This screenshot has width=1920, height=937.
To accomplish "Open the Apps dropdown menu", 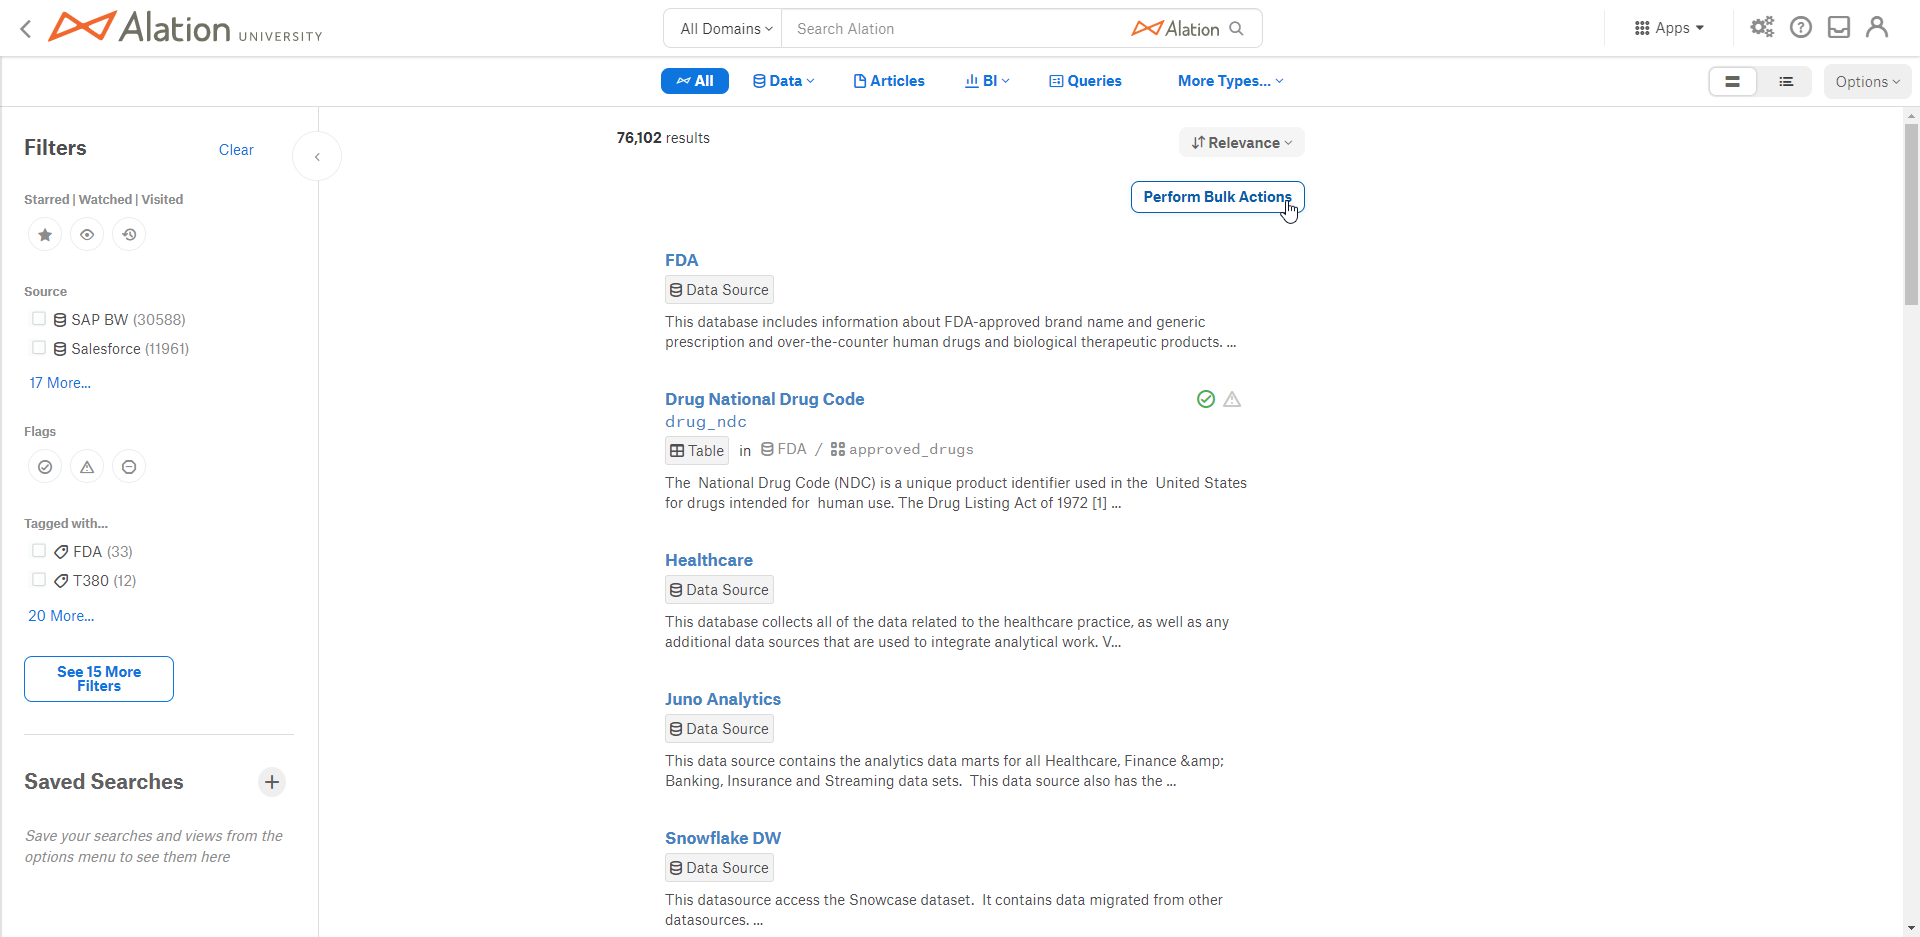I will point(1669,28).
